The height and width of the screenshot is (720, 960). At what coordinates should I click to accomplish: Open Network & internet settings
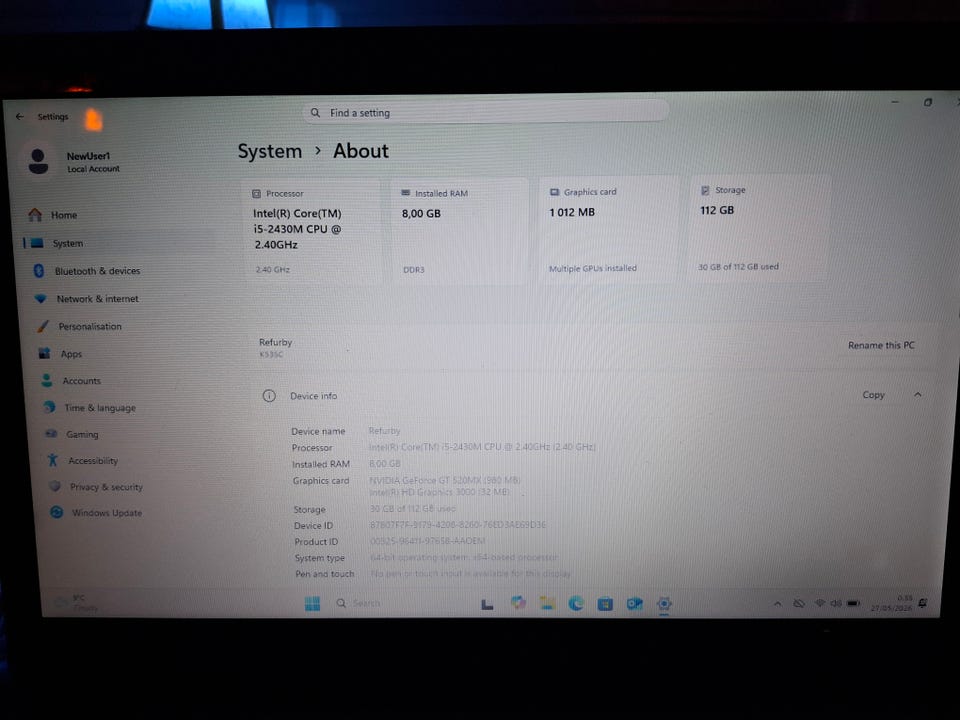coord(97,299)
